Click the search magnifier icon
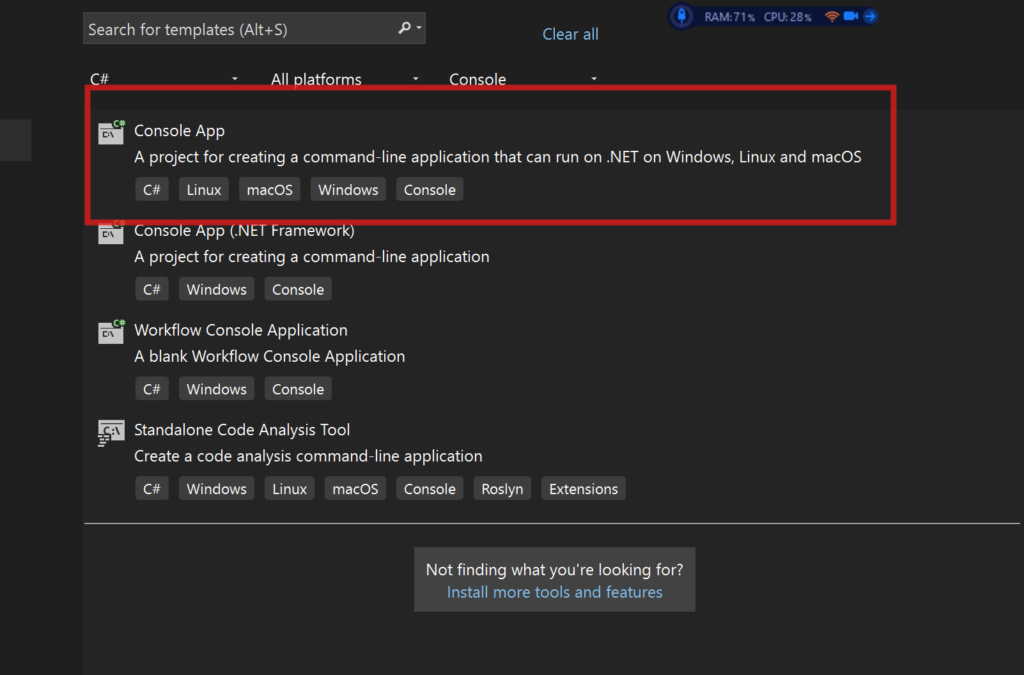1024x675 pixels. point(405,28)
